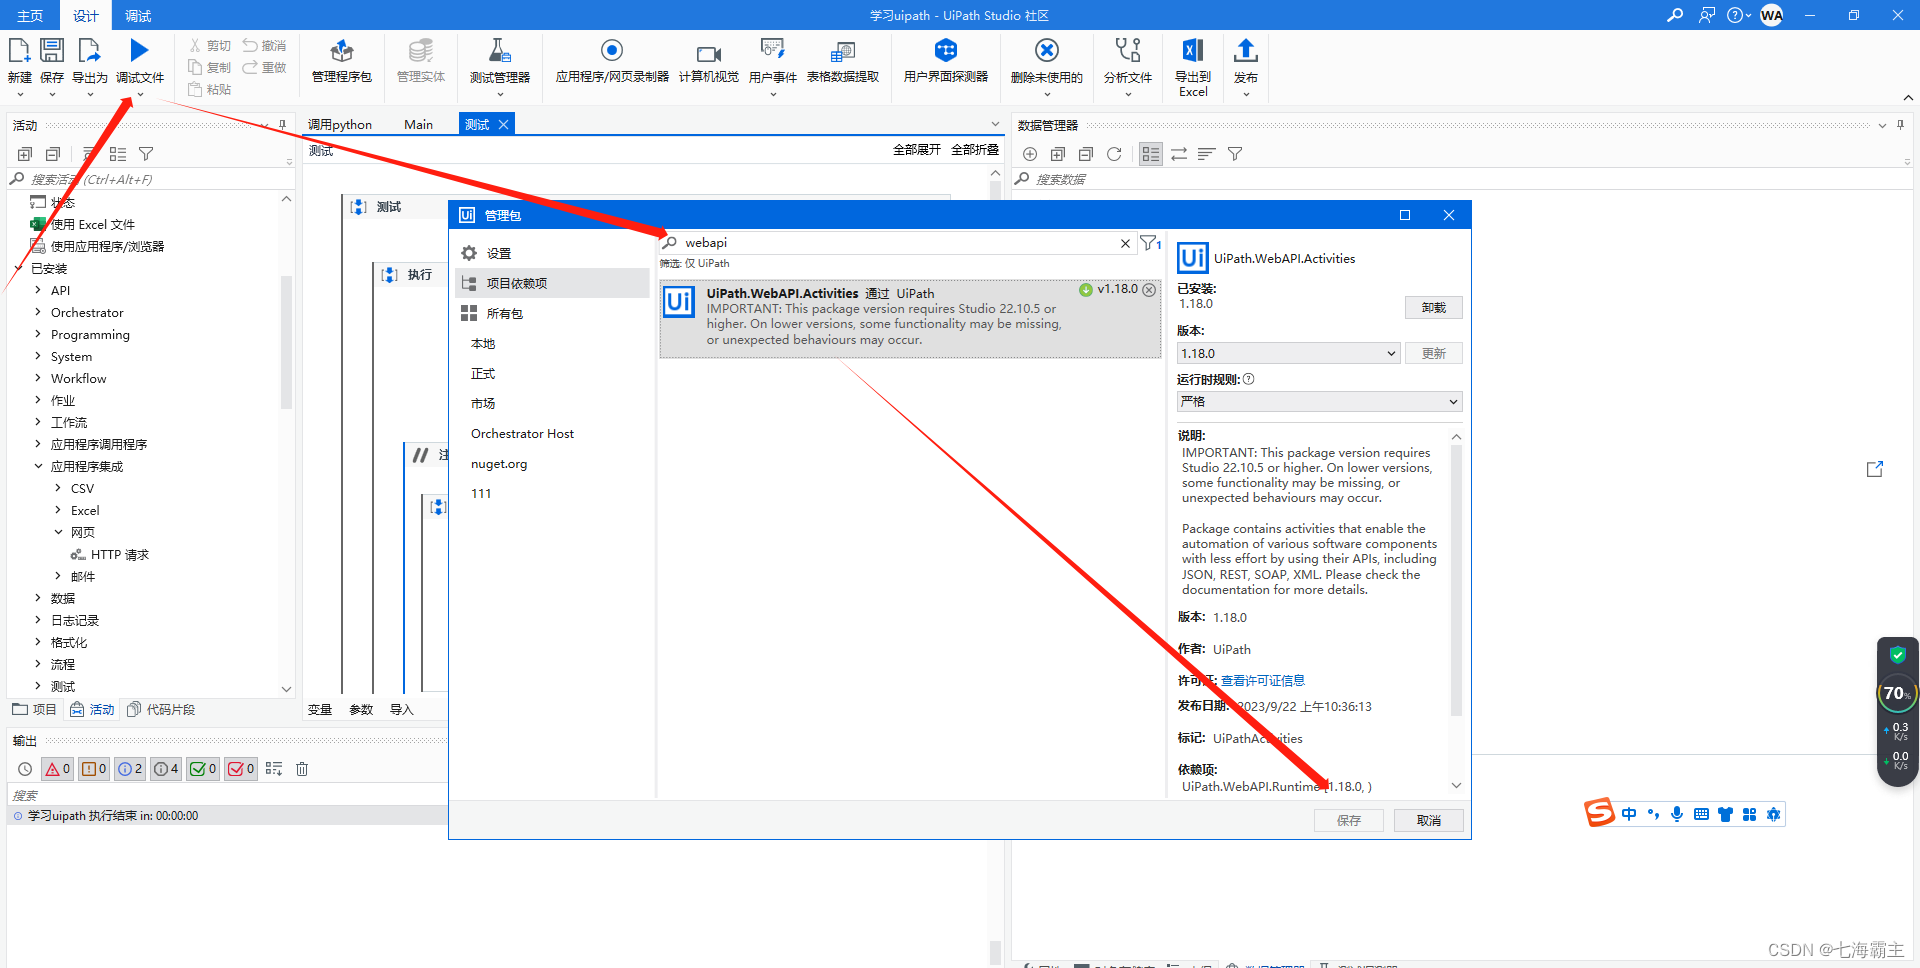The image size is (1920, 968).
Task: Open the Main document tab
Action: coord(418,124)
